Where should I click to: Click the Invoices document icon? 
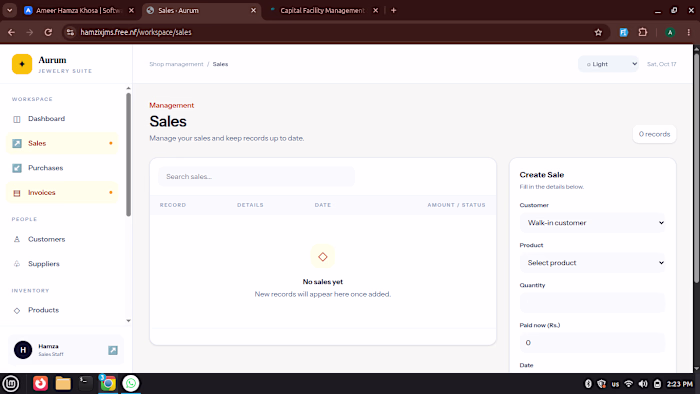[x=17, y=193]
